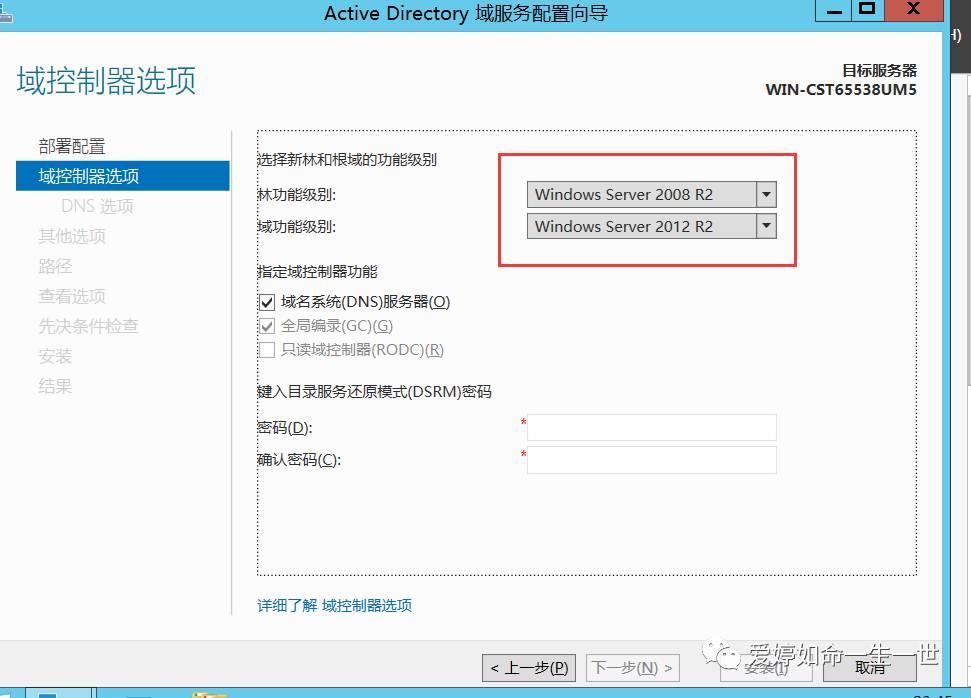The height and width of the screenshot is (698, 971).
Task: Click the 选择新林和根域的功能级别 text
Action: tap(347, 160)
